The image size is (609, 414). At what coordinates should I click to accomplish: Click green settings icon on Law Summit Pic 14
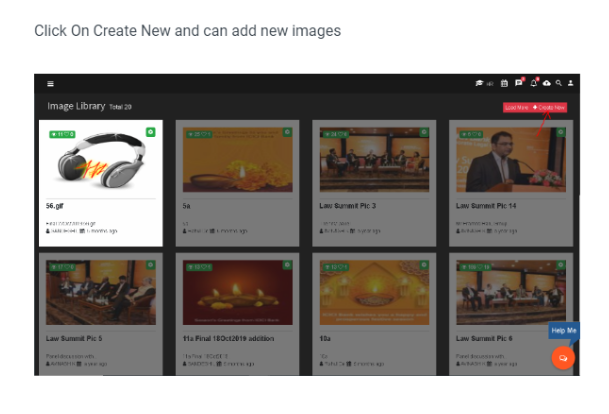pos(561,132)
